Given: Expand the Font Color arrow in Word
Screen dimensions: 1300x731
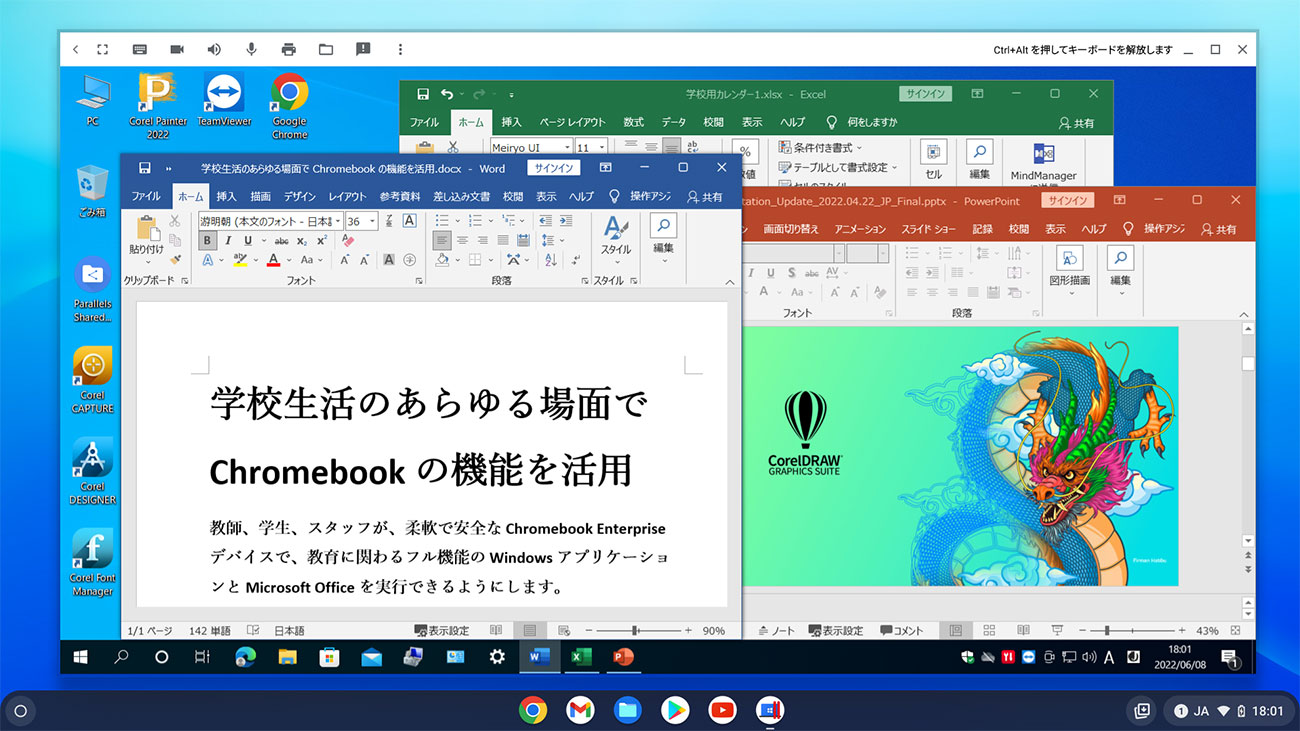Looking at the screenshot, I should [290, 260].
